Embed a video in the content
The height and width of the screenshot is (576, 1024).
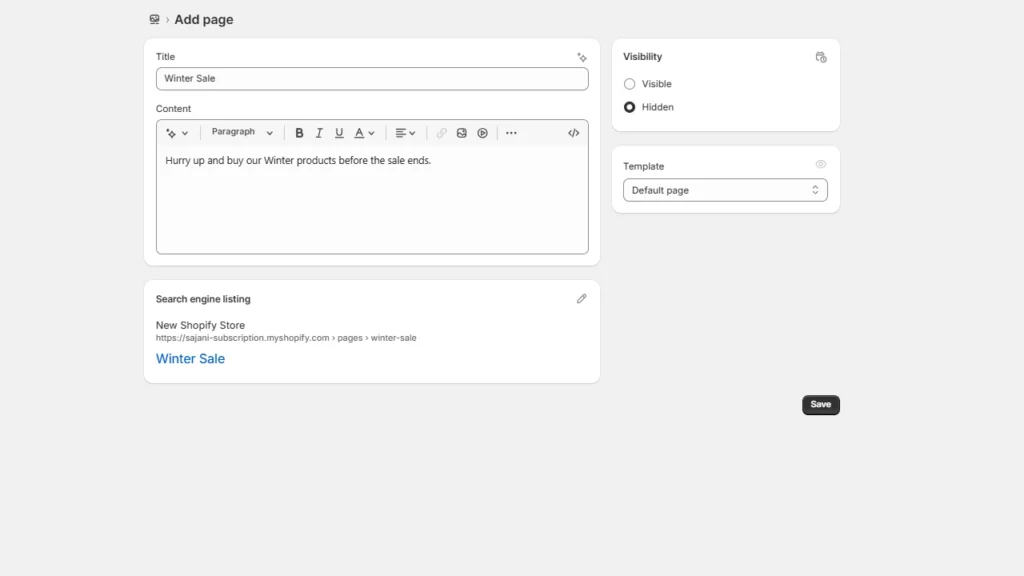point(481,132)
